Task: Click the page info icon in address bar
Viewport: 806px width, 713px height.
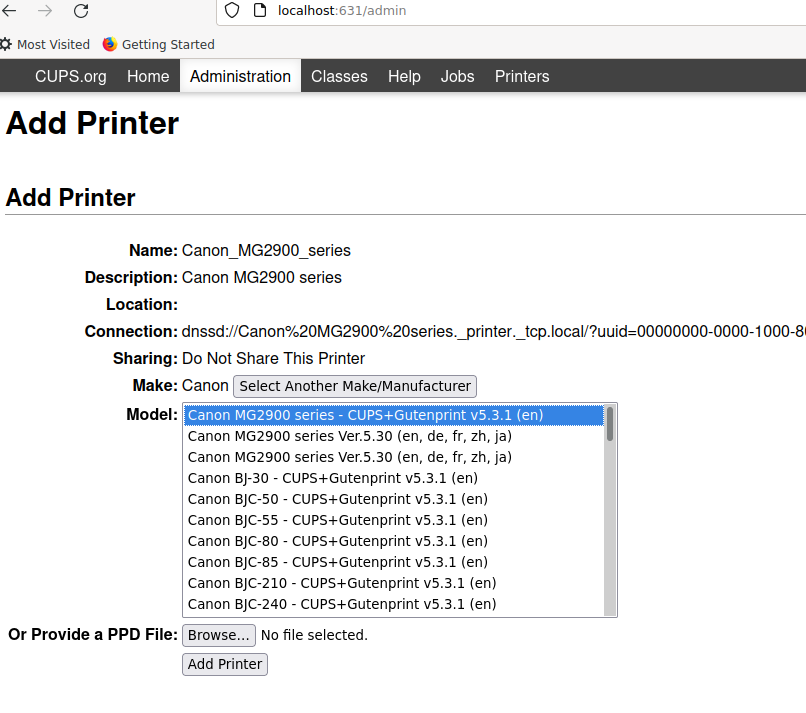Action: click(260, 10)
